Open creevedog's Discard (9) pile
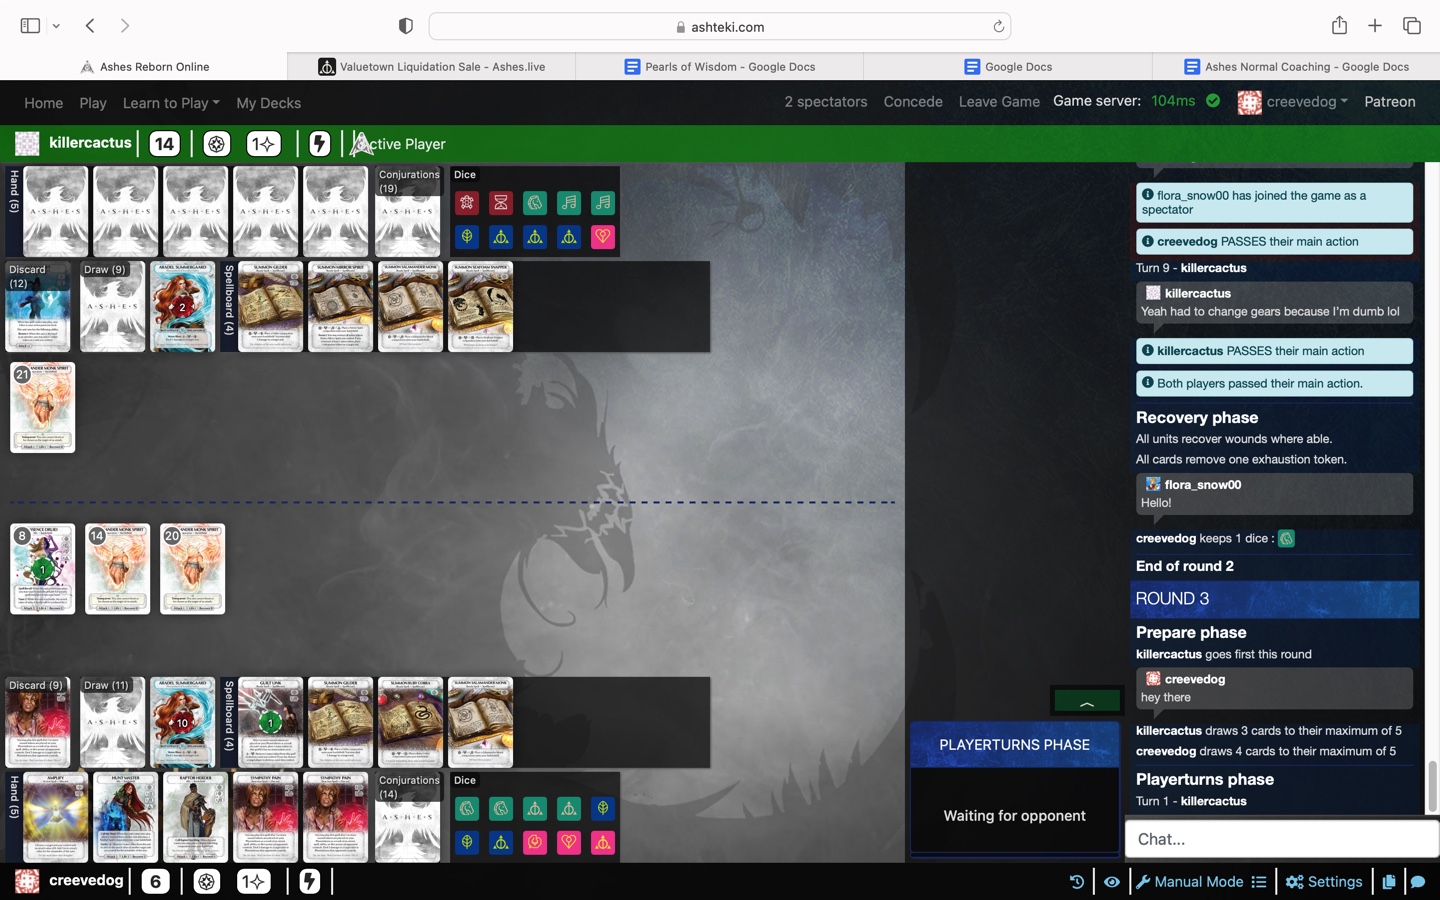The height and width of the screenshot is (900, 1440). 38,722
